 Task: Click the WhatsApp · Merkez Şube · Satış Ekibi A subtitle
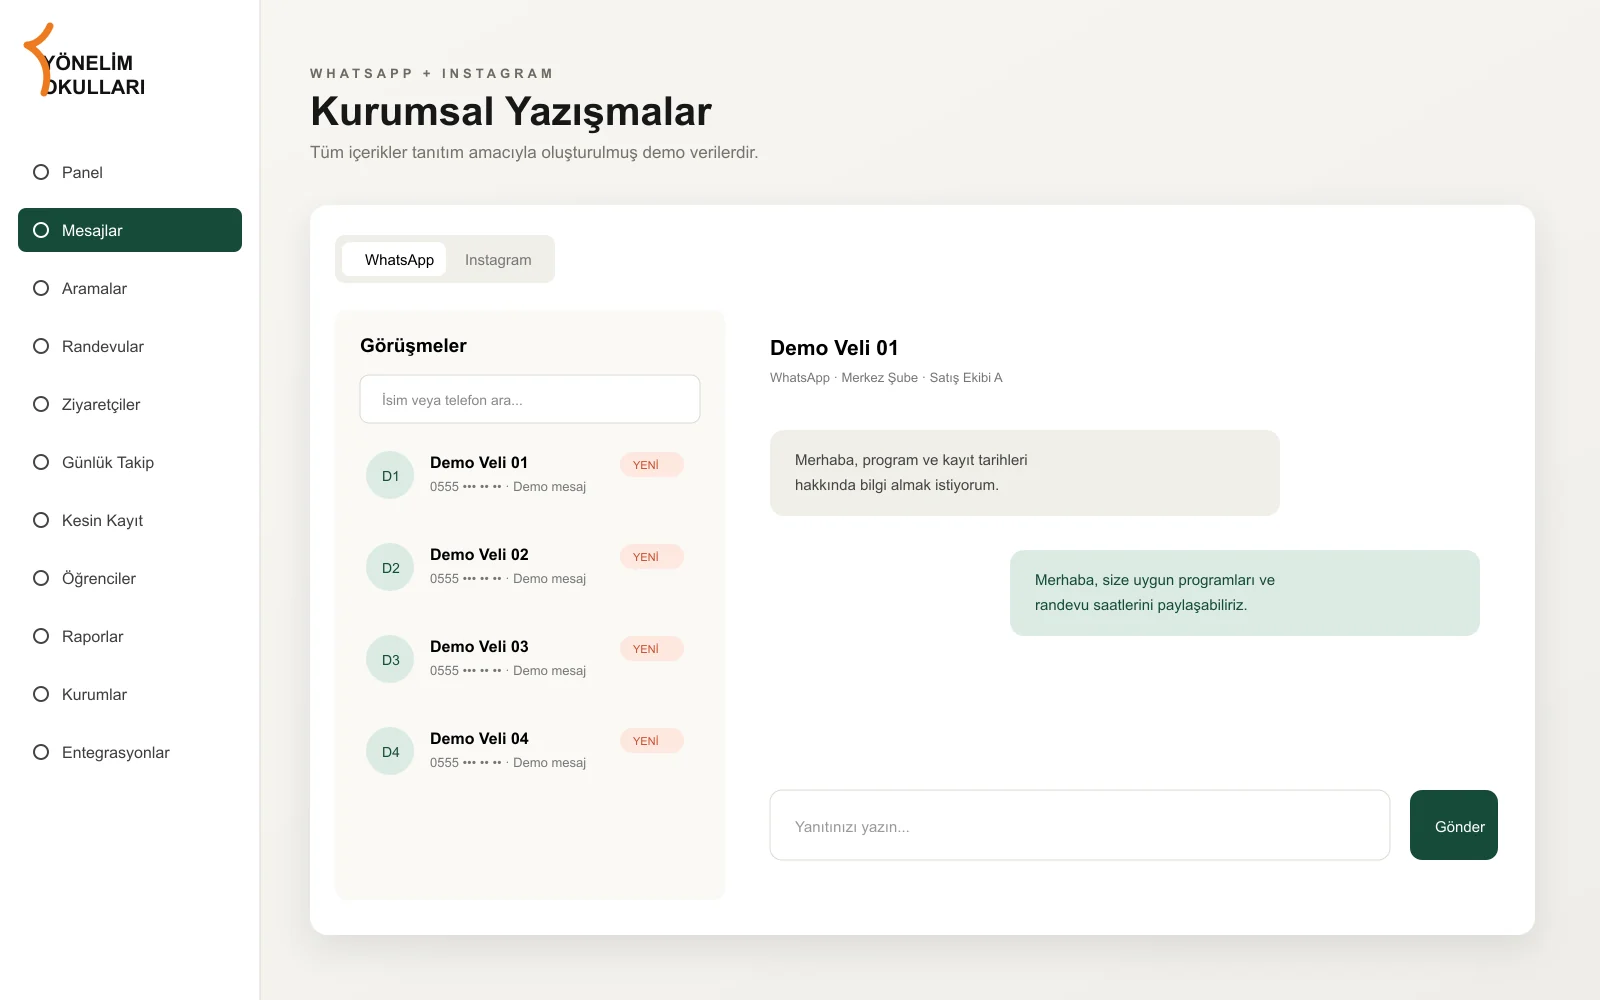pyautogui.click(x=886, y=377)
